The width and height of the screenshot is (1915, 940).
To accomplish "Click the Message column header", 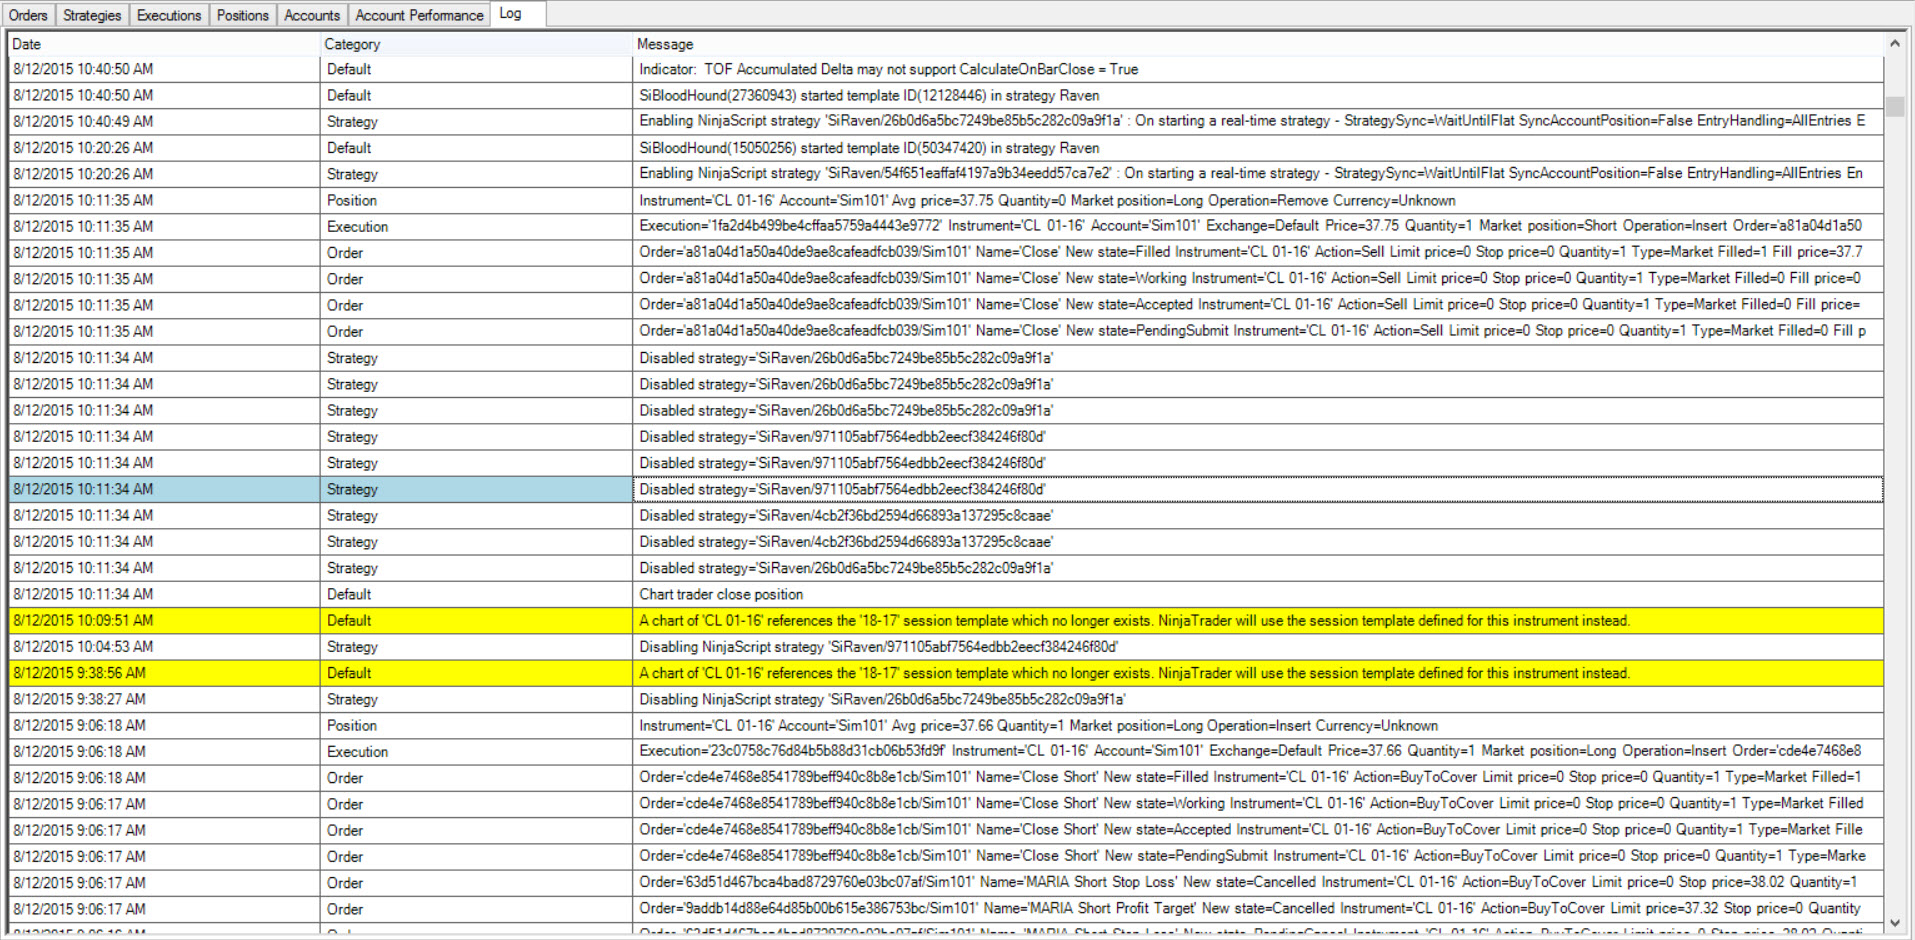I will 1258,44.
